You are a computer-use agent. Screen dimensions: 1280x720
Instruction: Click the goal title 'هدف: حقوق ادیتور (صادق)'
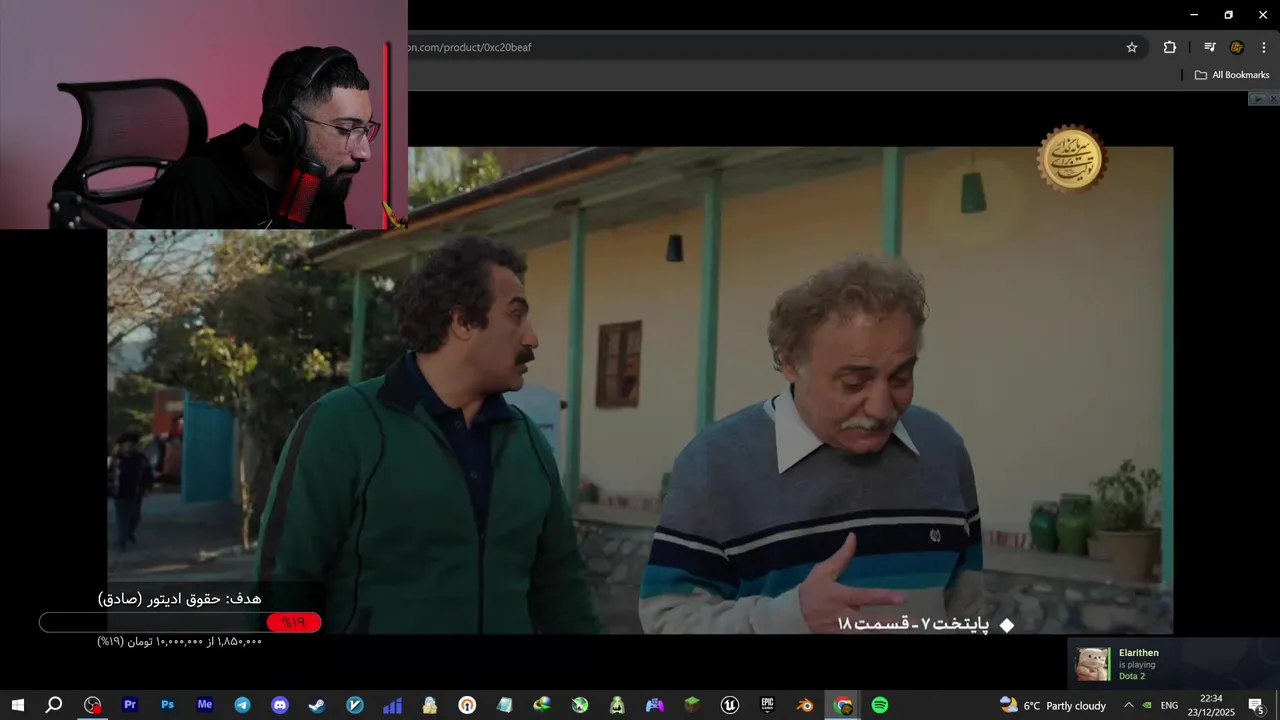point(180,598)
